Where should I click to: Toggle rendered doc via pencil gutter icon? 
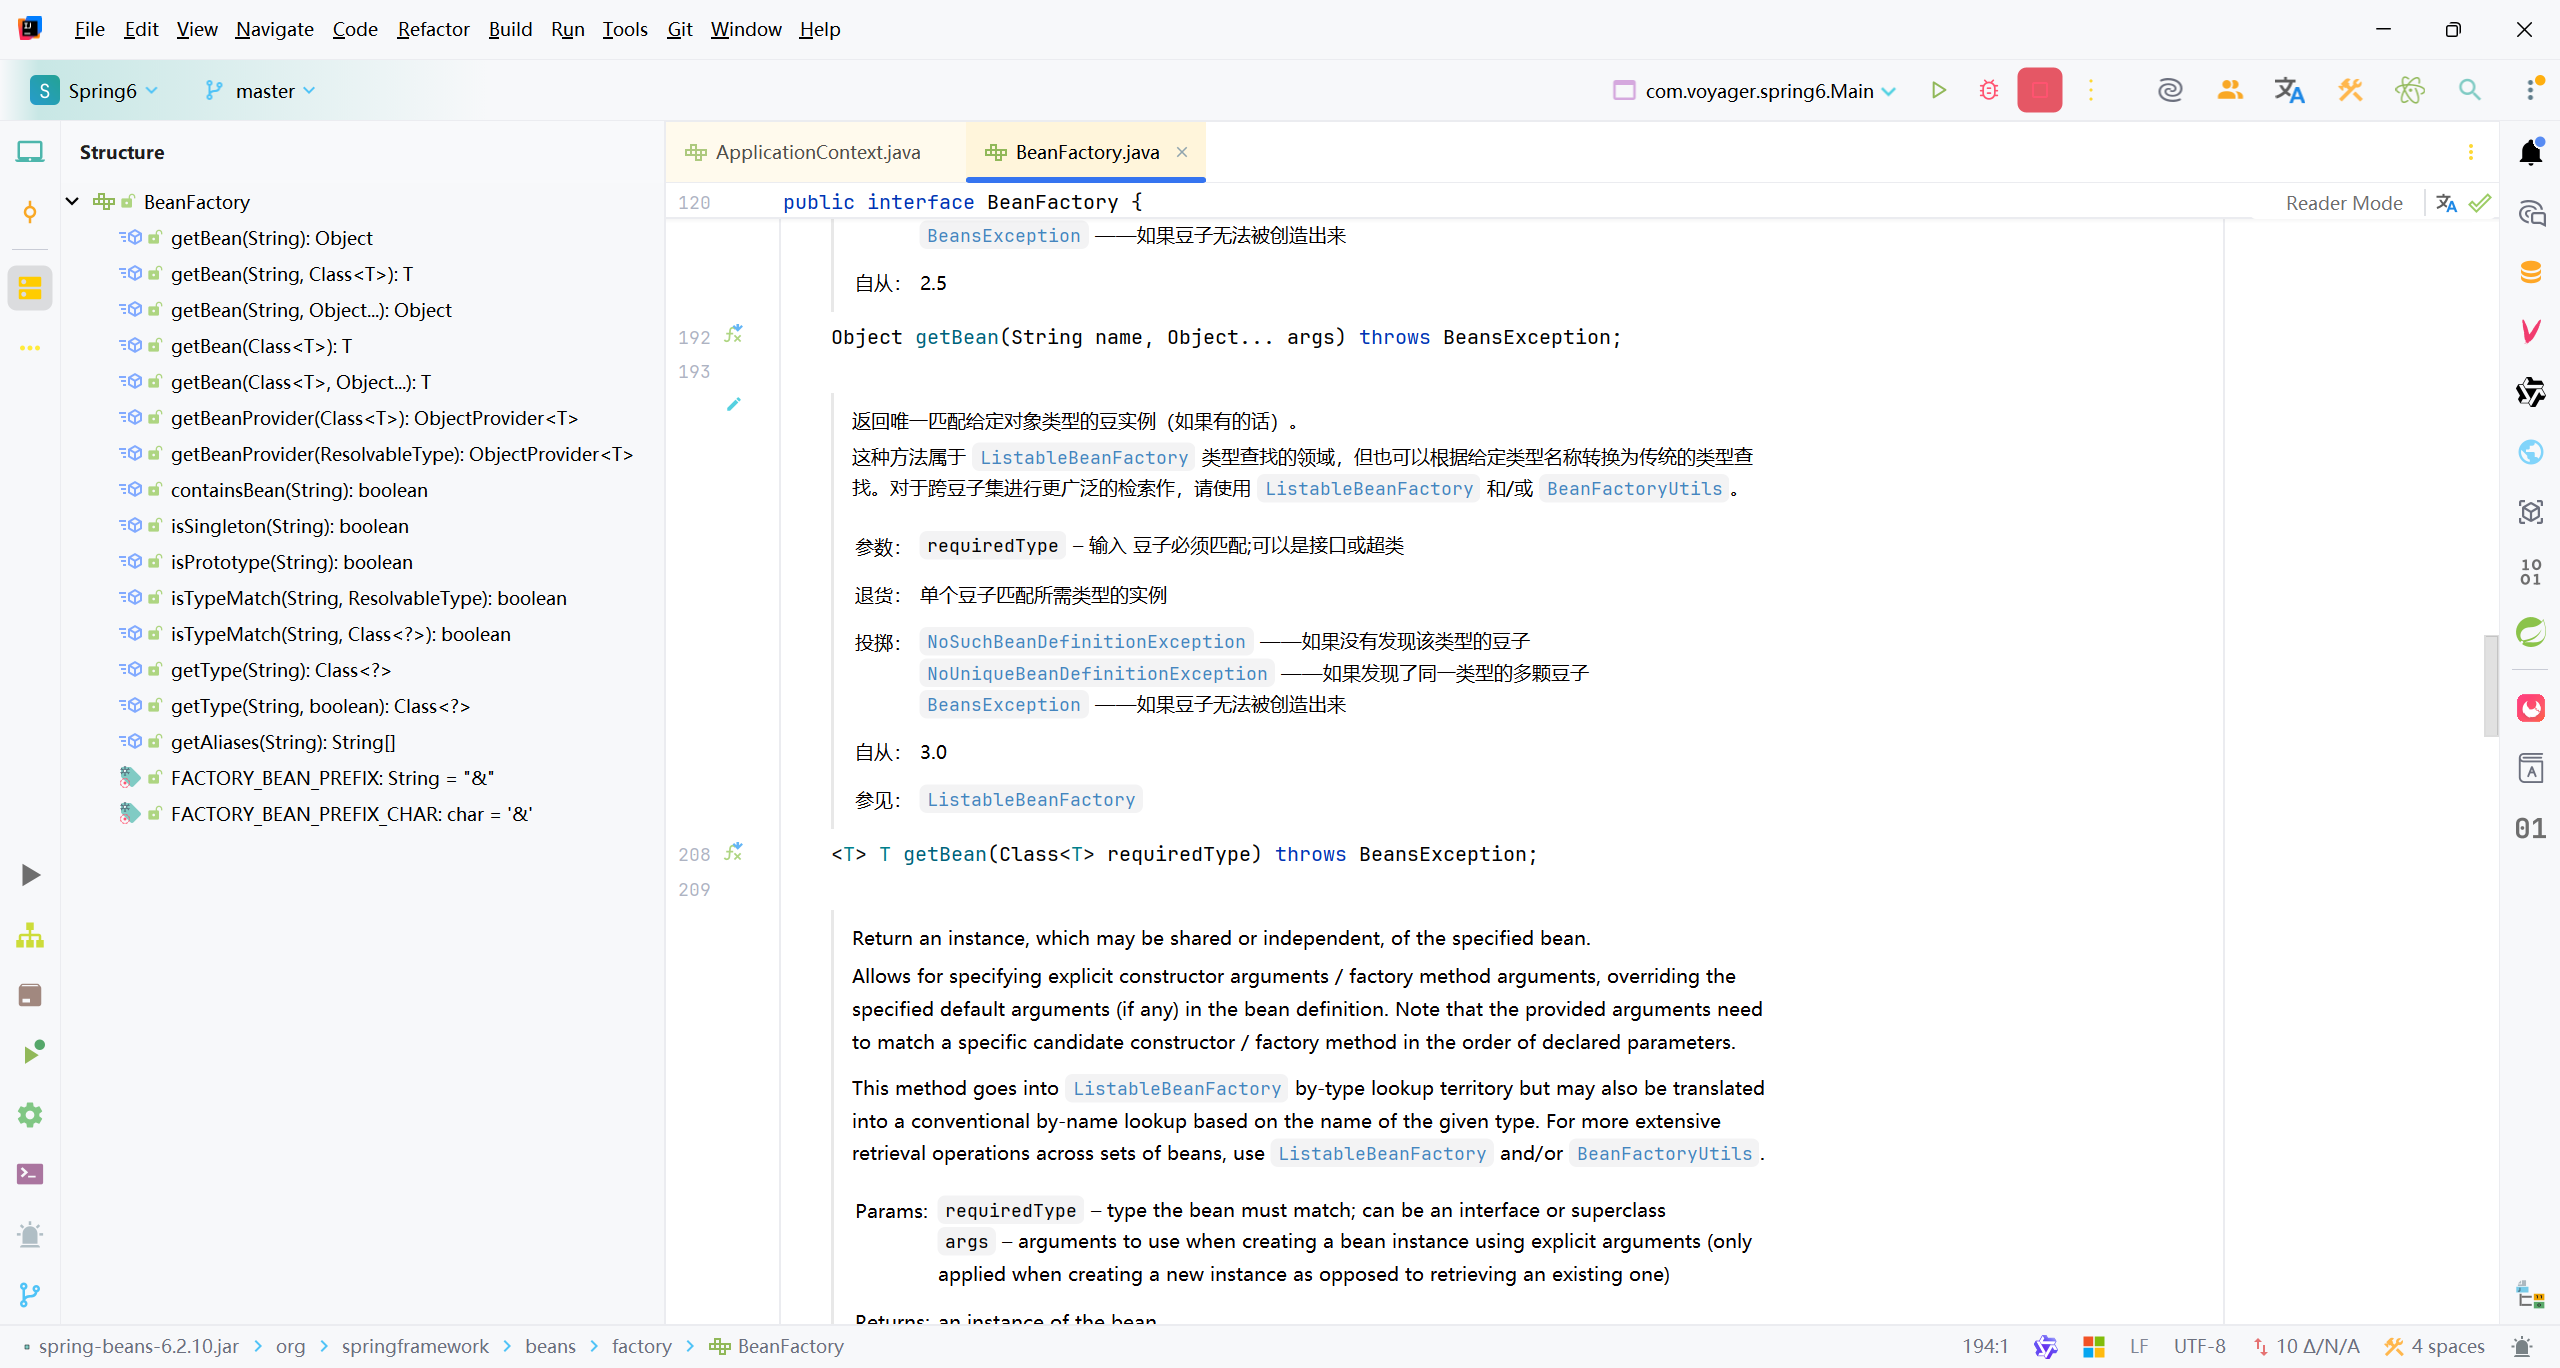(733, 404)
